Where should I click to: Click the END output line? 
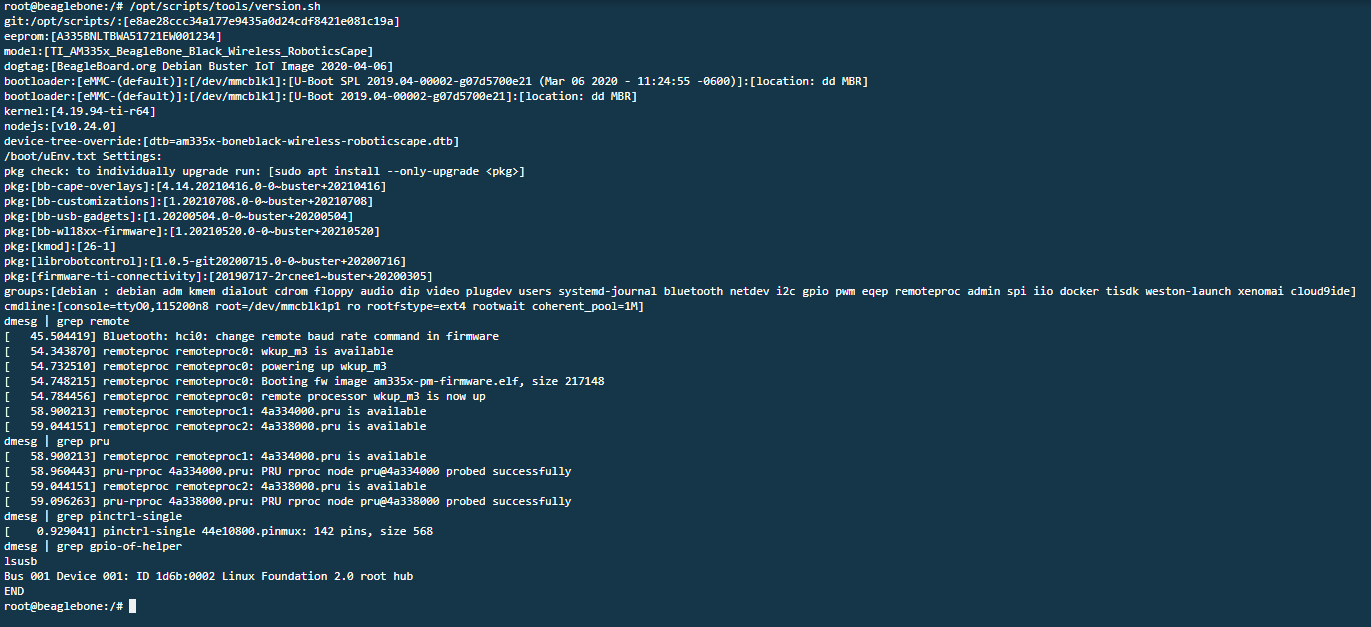click(x=14, y=591)
